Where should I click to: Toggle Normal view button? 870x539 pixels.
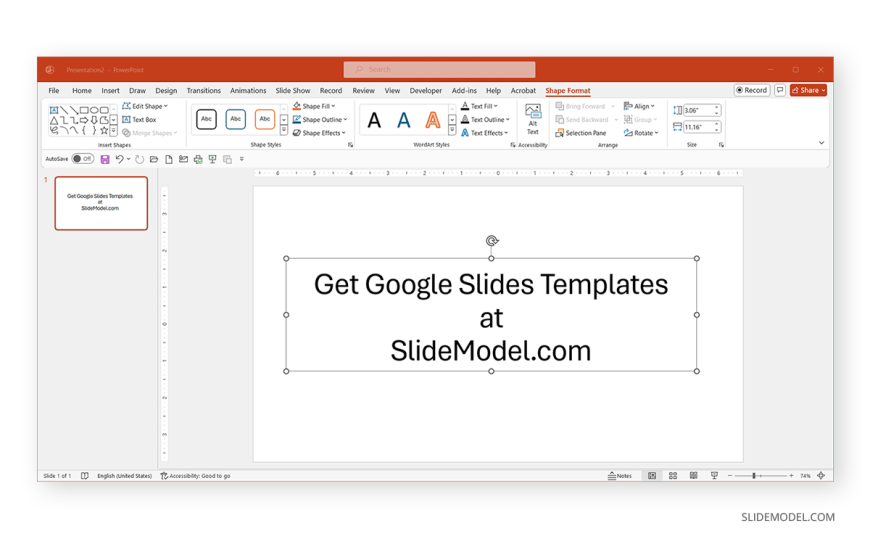point(652,476)
